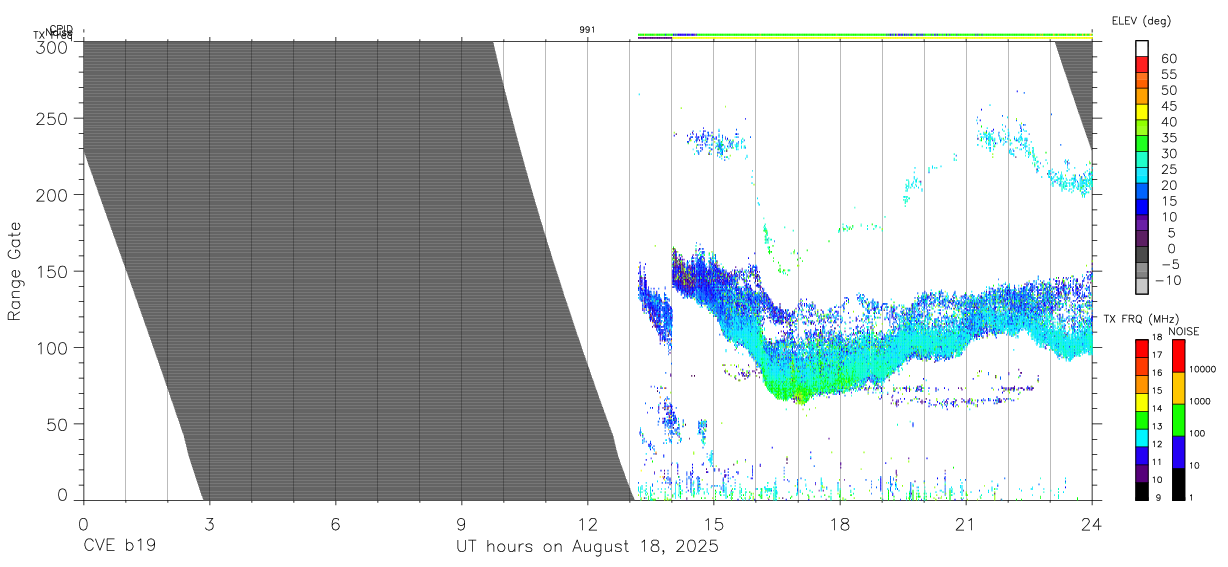The height and width of the screenshot is (567, 1228).
Task: Click the "-10" label on the ELEV scale
Action: point(1168,280)
